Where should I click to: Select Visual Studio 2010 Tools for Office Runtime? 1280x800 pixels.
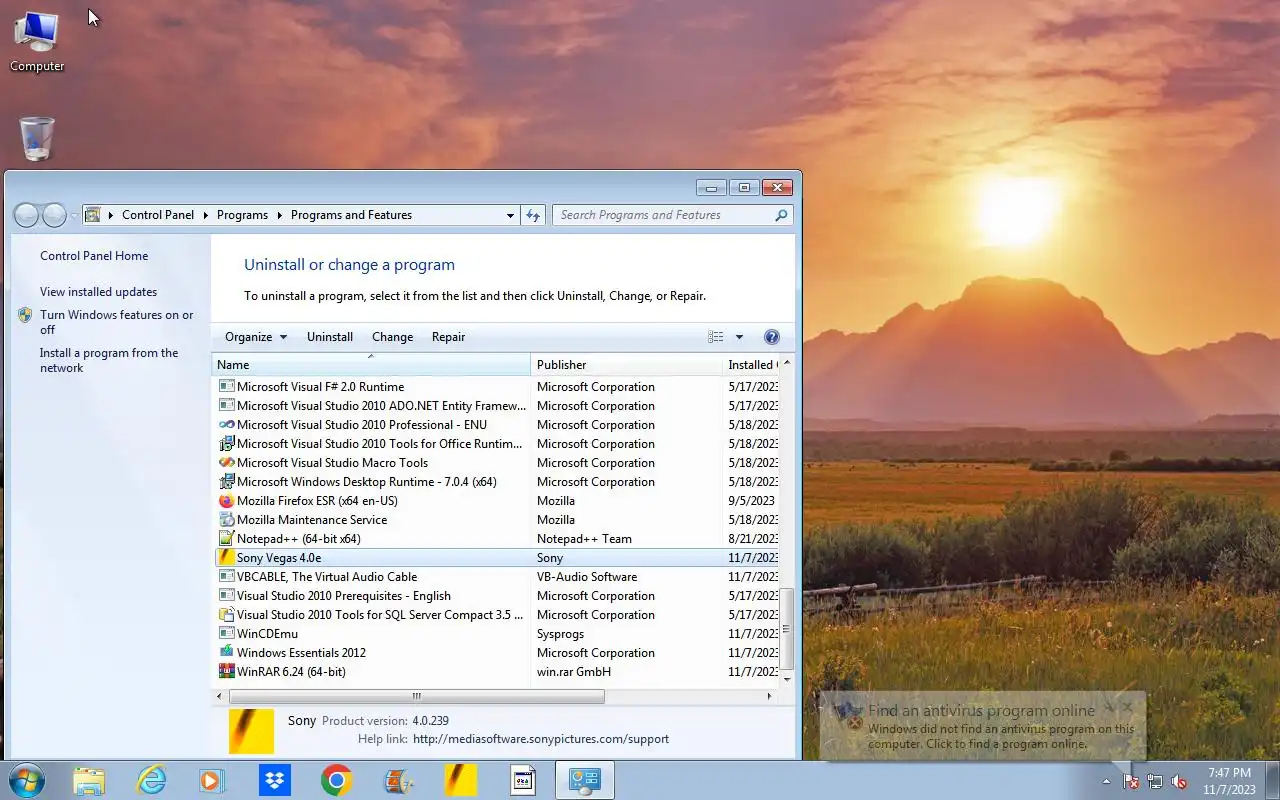pos(497,444)
